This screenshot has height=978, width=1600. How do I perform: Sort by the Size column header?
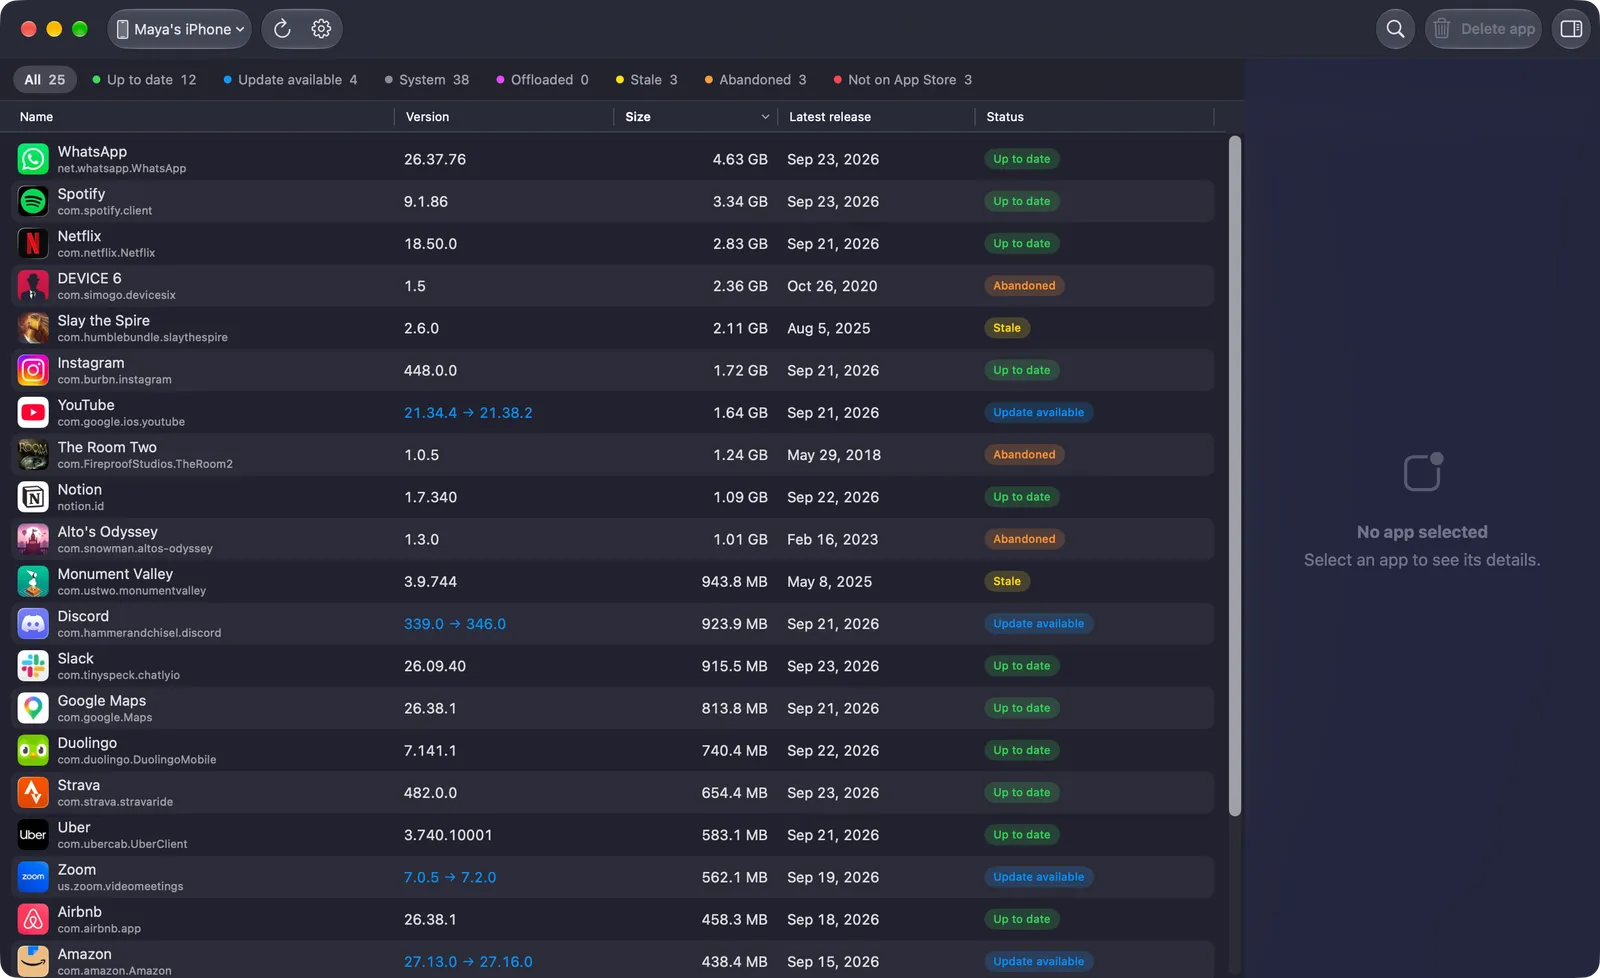click(x=696, y=117)
